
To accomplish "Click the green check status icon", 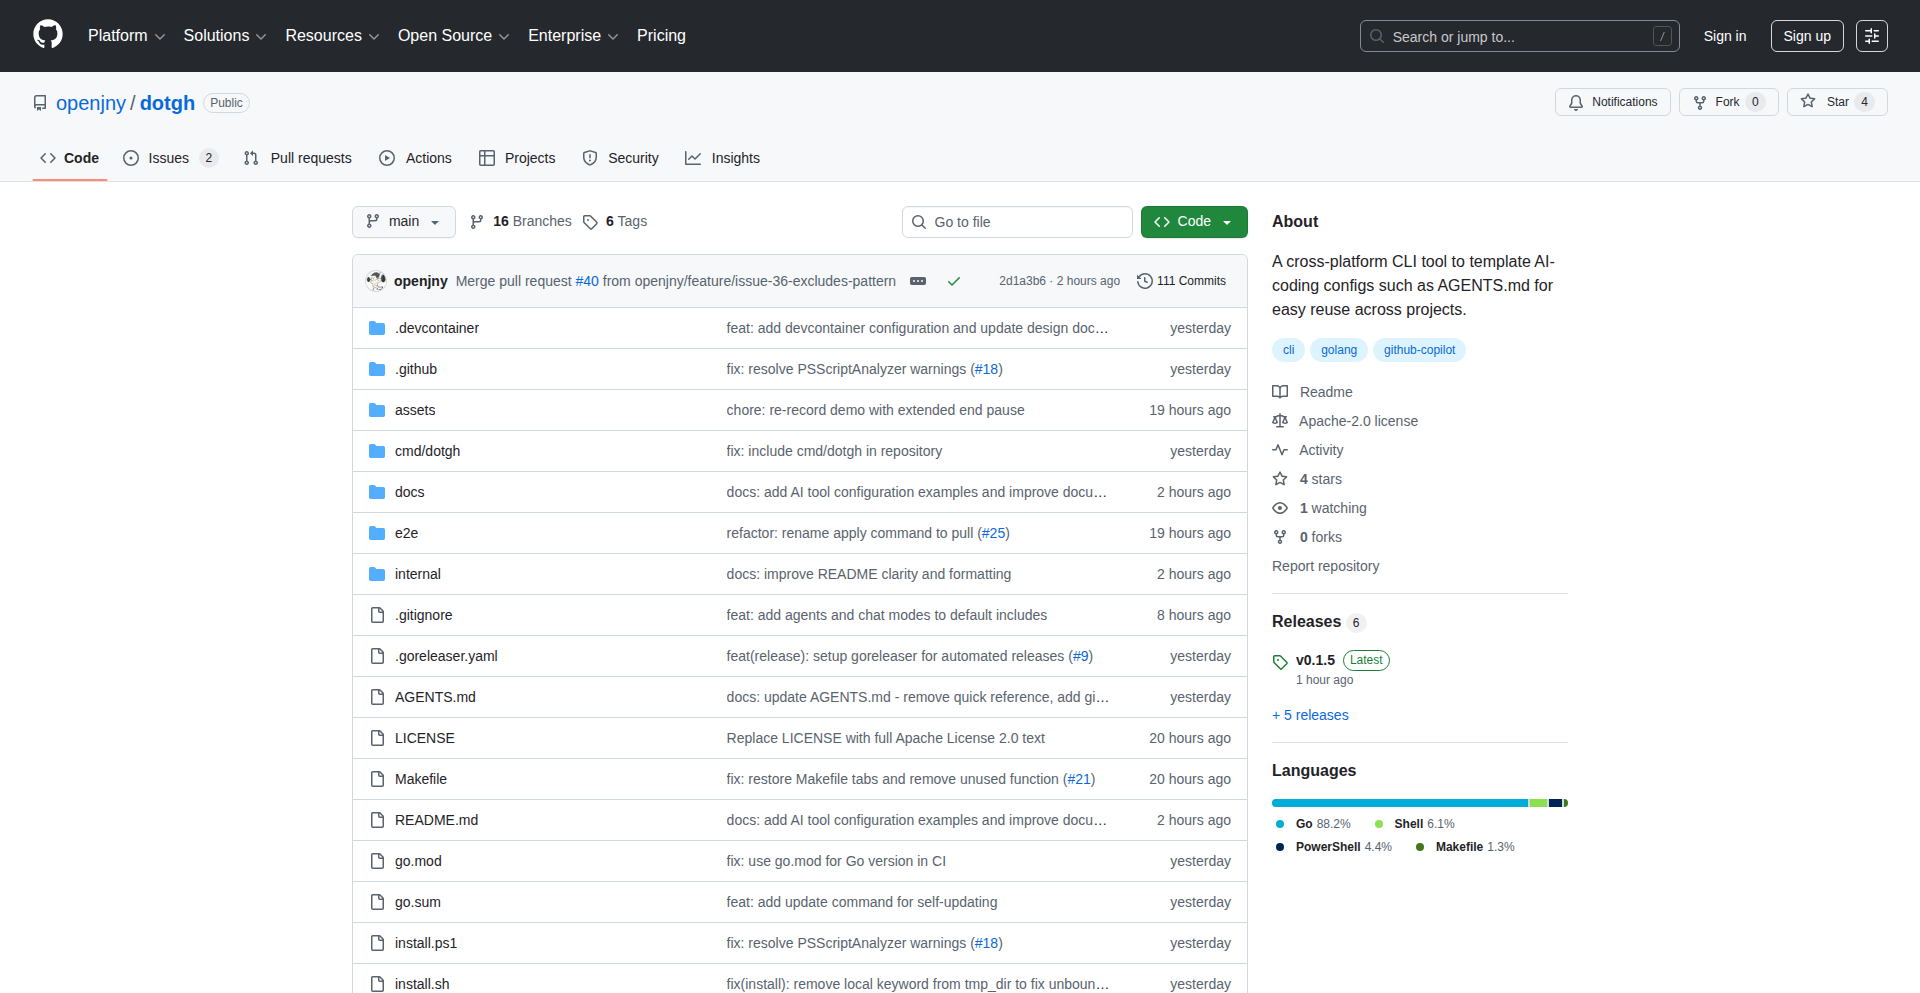I will point(953,282).
